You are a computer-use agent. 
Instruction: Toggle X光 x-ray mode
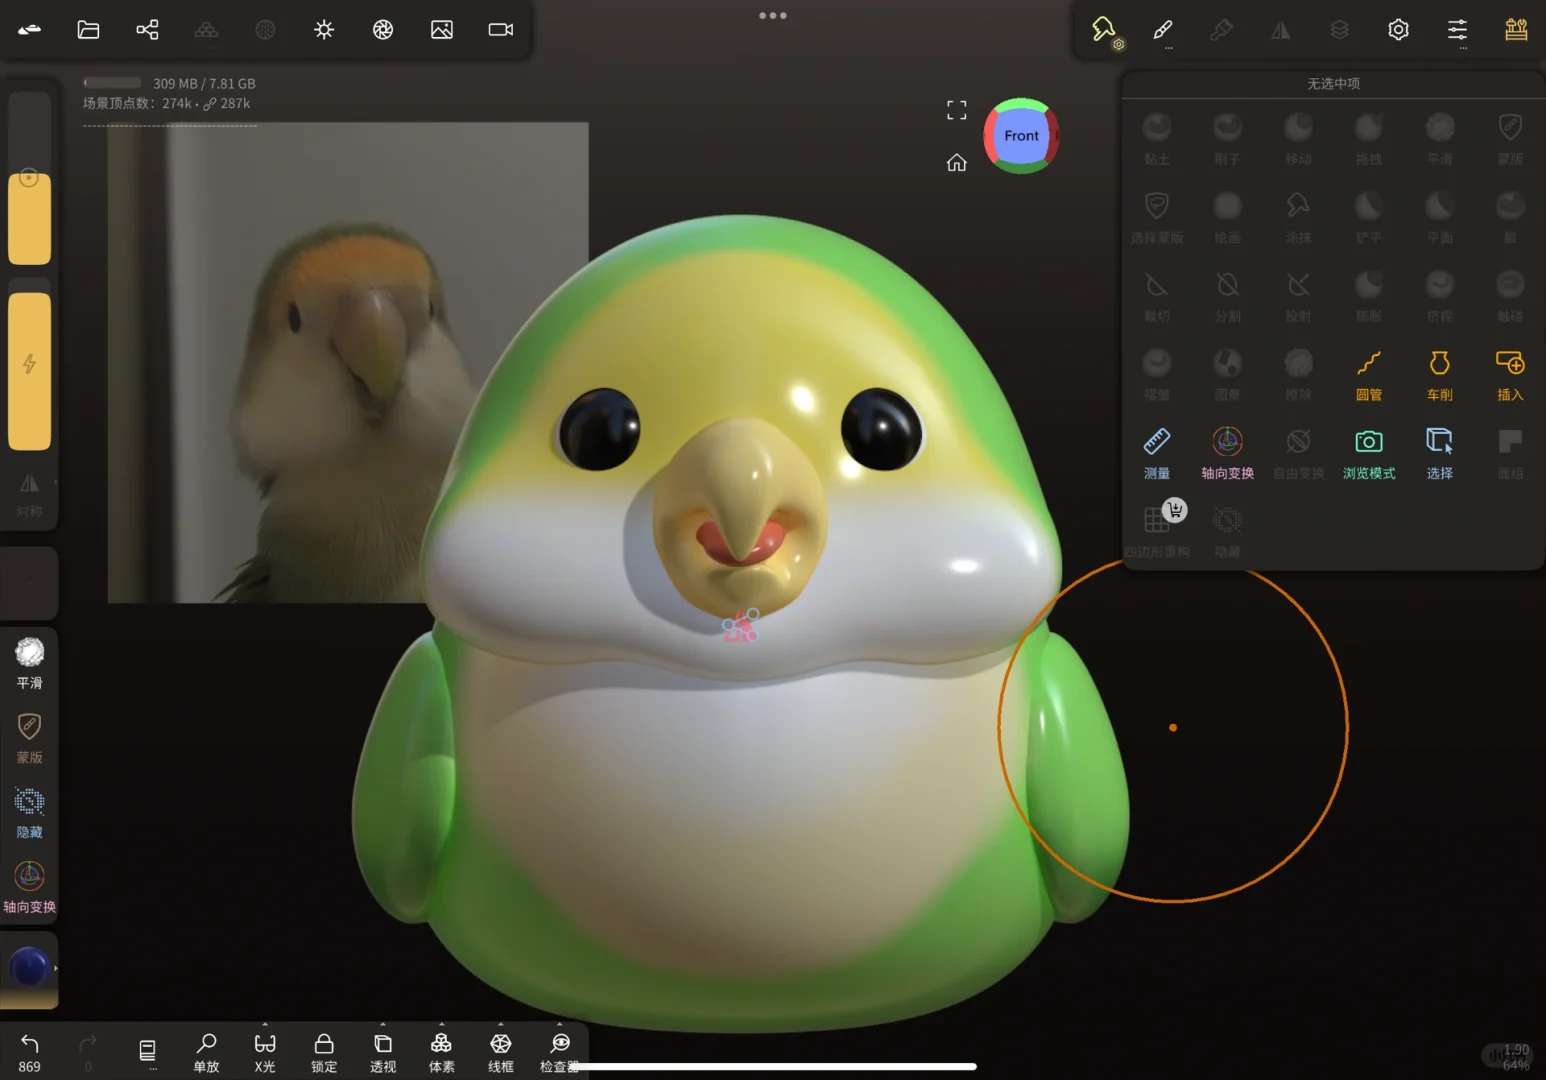(265, 1053)
